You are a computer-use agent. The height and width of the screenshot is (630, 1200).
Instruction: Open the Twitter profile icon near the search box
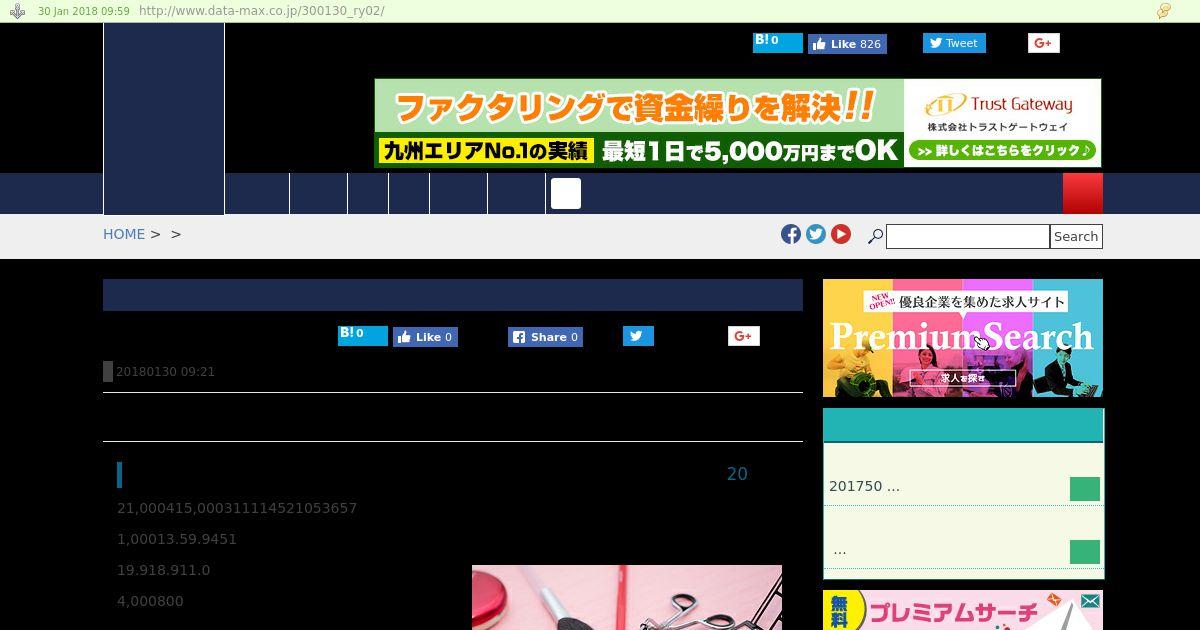point(816,234)
